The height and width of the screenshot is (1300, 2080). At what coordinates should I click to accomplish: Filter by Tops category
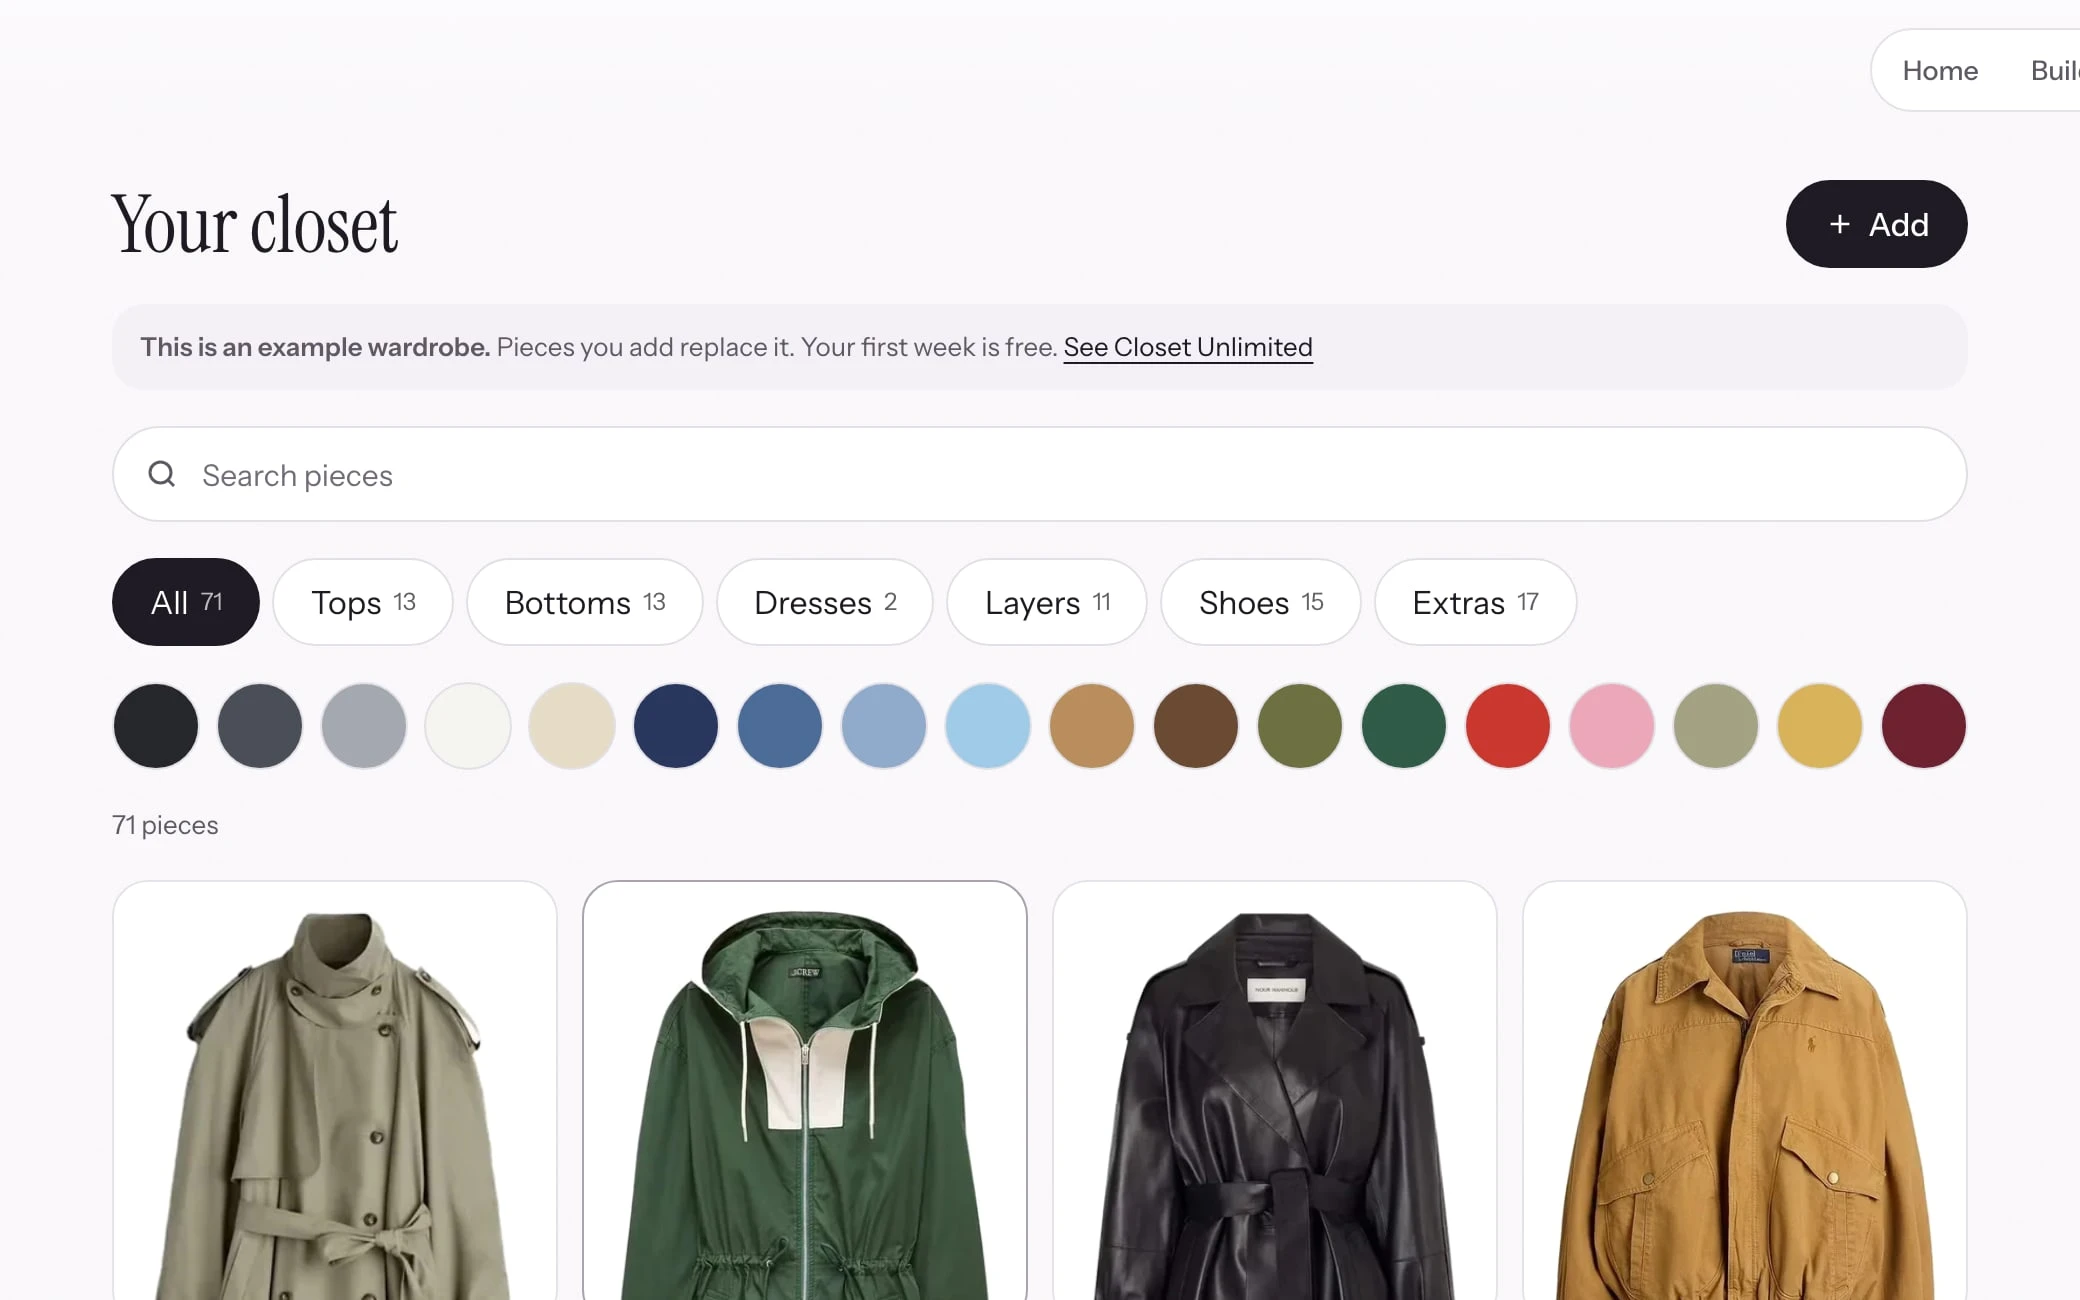(363, 602)
